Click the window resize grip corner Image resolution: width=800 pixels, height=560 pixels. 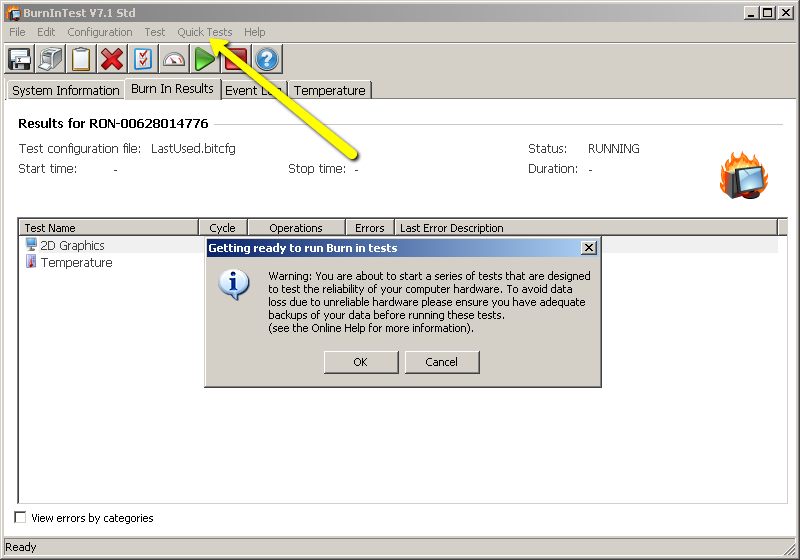(790, 549)
